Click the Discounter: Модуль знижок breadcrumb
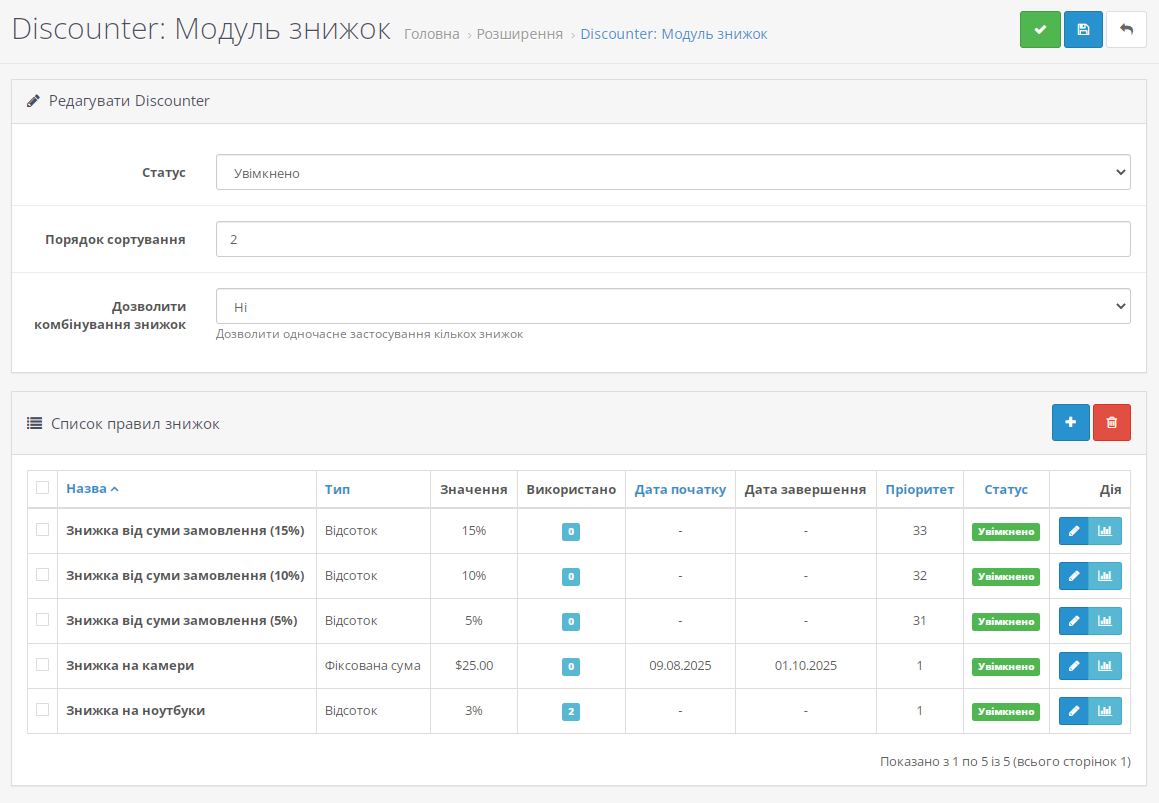 673,34
